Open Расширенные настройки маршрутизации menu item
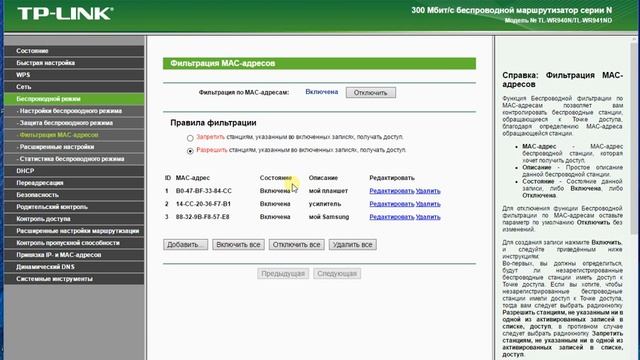 click(74, 231)
